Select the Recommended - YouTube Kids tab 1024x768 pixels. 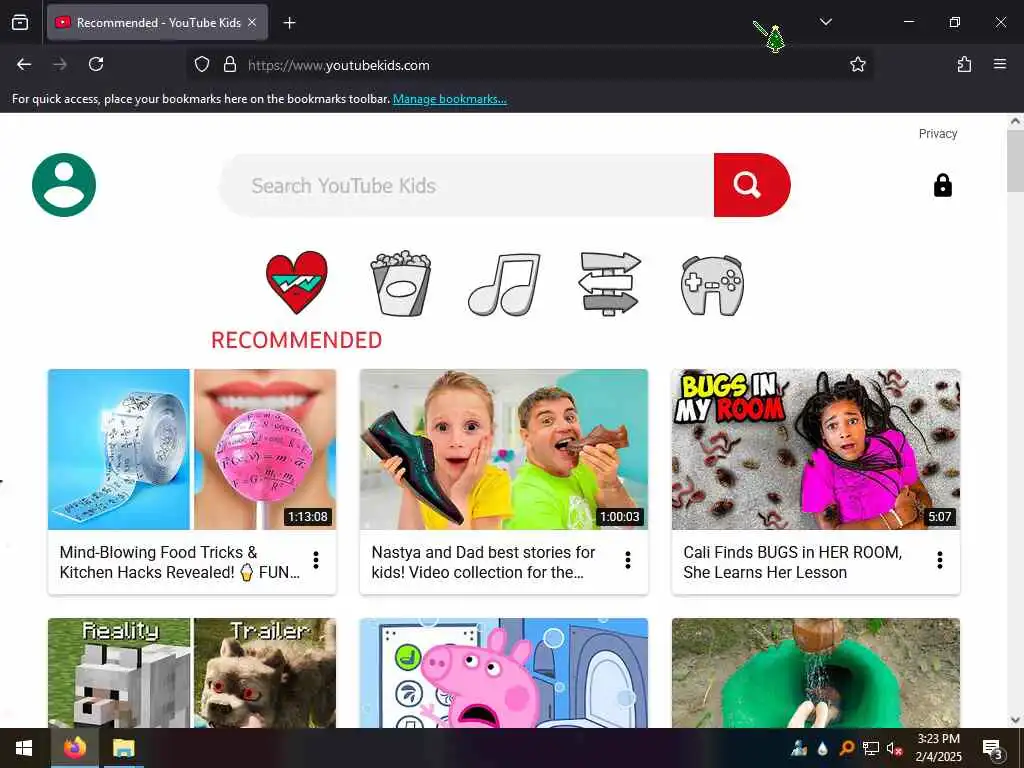(157, 22)
